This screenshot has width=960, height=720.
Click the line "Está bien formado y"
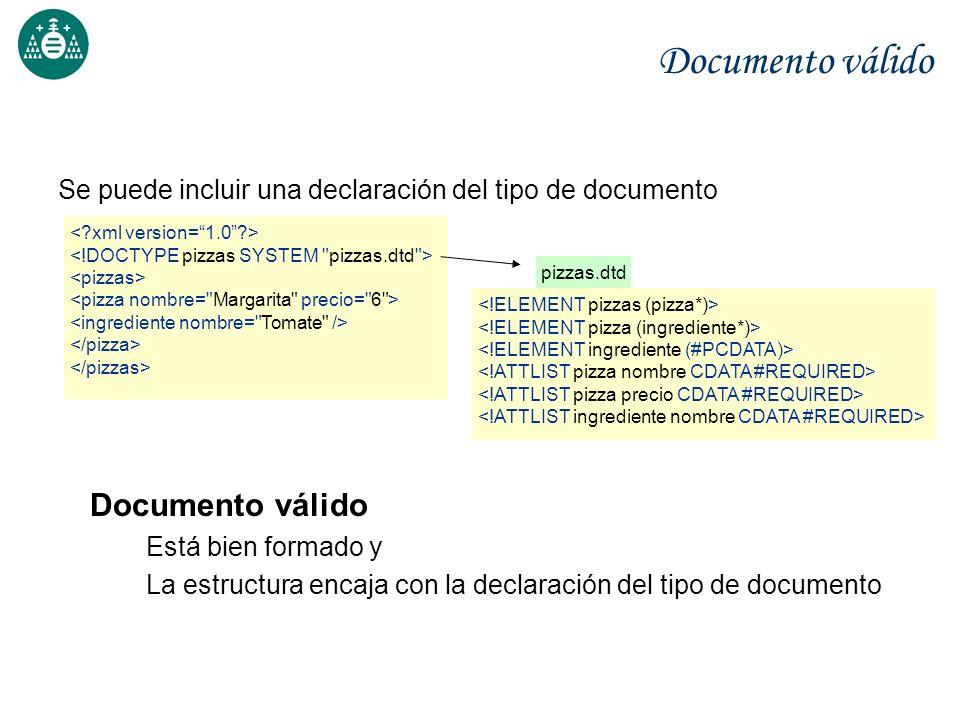click(x=264, y=547)
